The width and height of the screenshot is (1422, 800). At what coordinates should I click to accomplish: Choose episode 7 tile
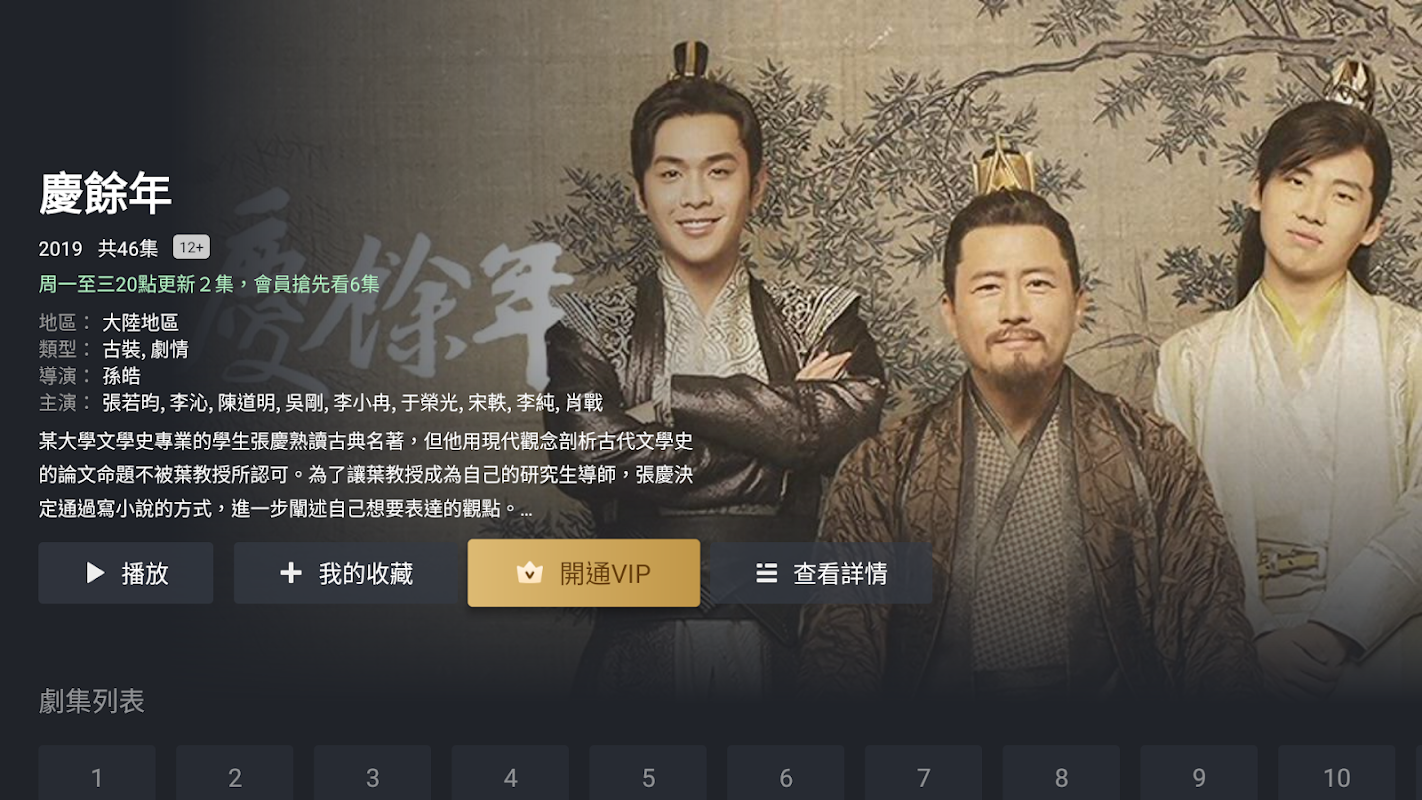[924, 773]
